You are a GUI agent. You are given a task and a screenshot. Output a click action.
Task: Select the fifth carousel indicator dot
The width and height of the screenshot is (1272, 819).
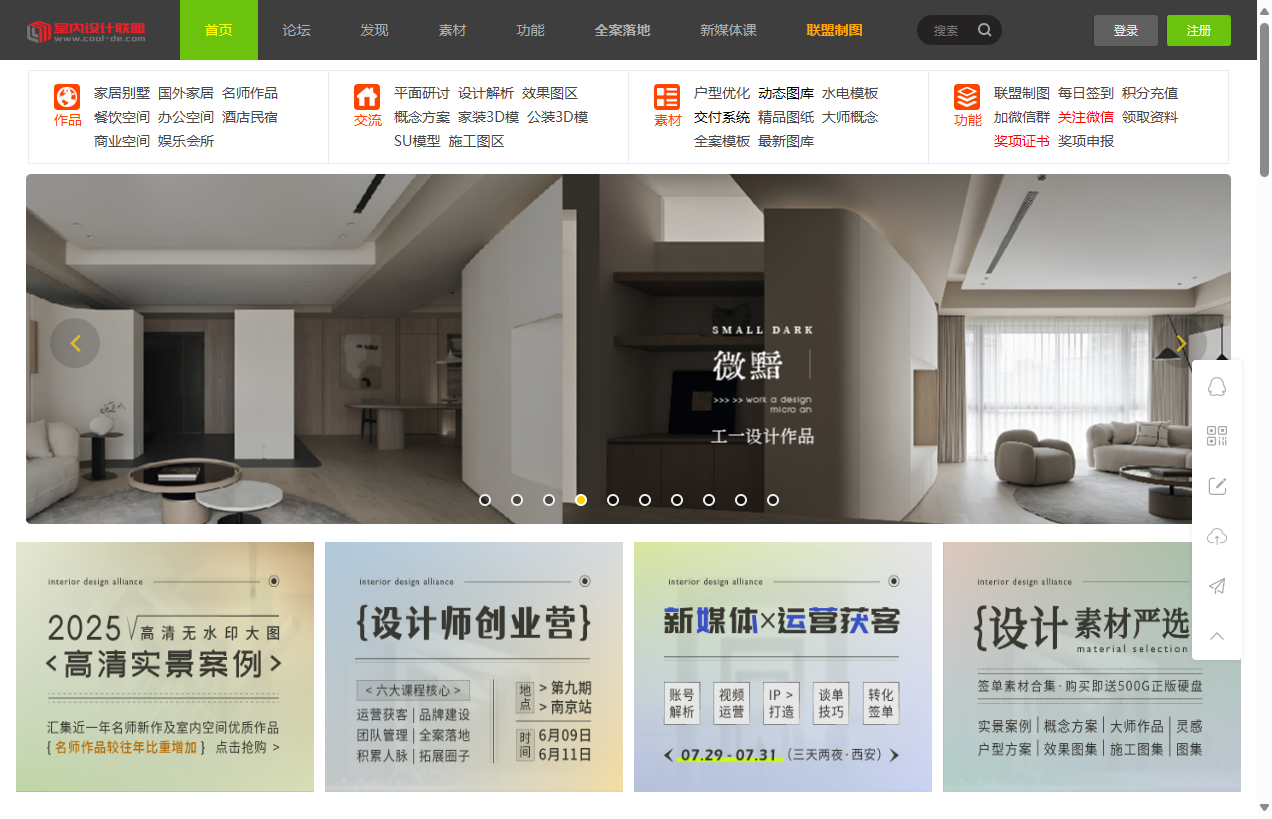pos(613,500)
